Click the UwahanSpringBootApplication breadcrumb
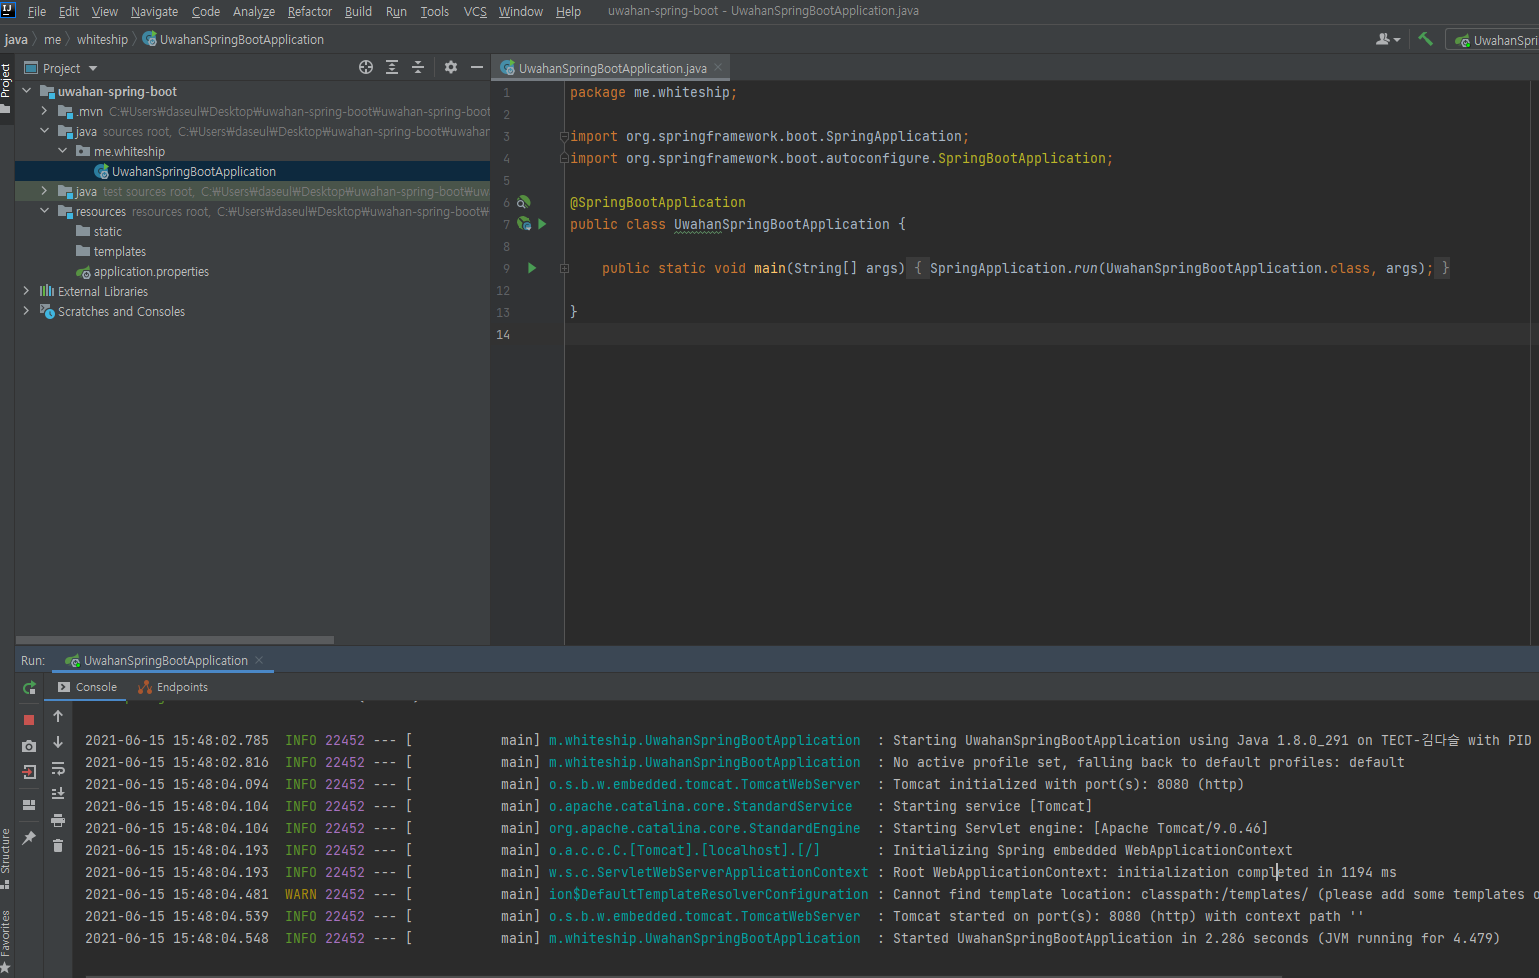This screenshot has height=978, width=1539. click(x=233, y=39)
